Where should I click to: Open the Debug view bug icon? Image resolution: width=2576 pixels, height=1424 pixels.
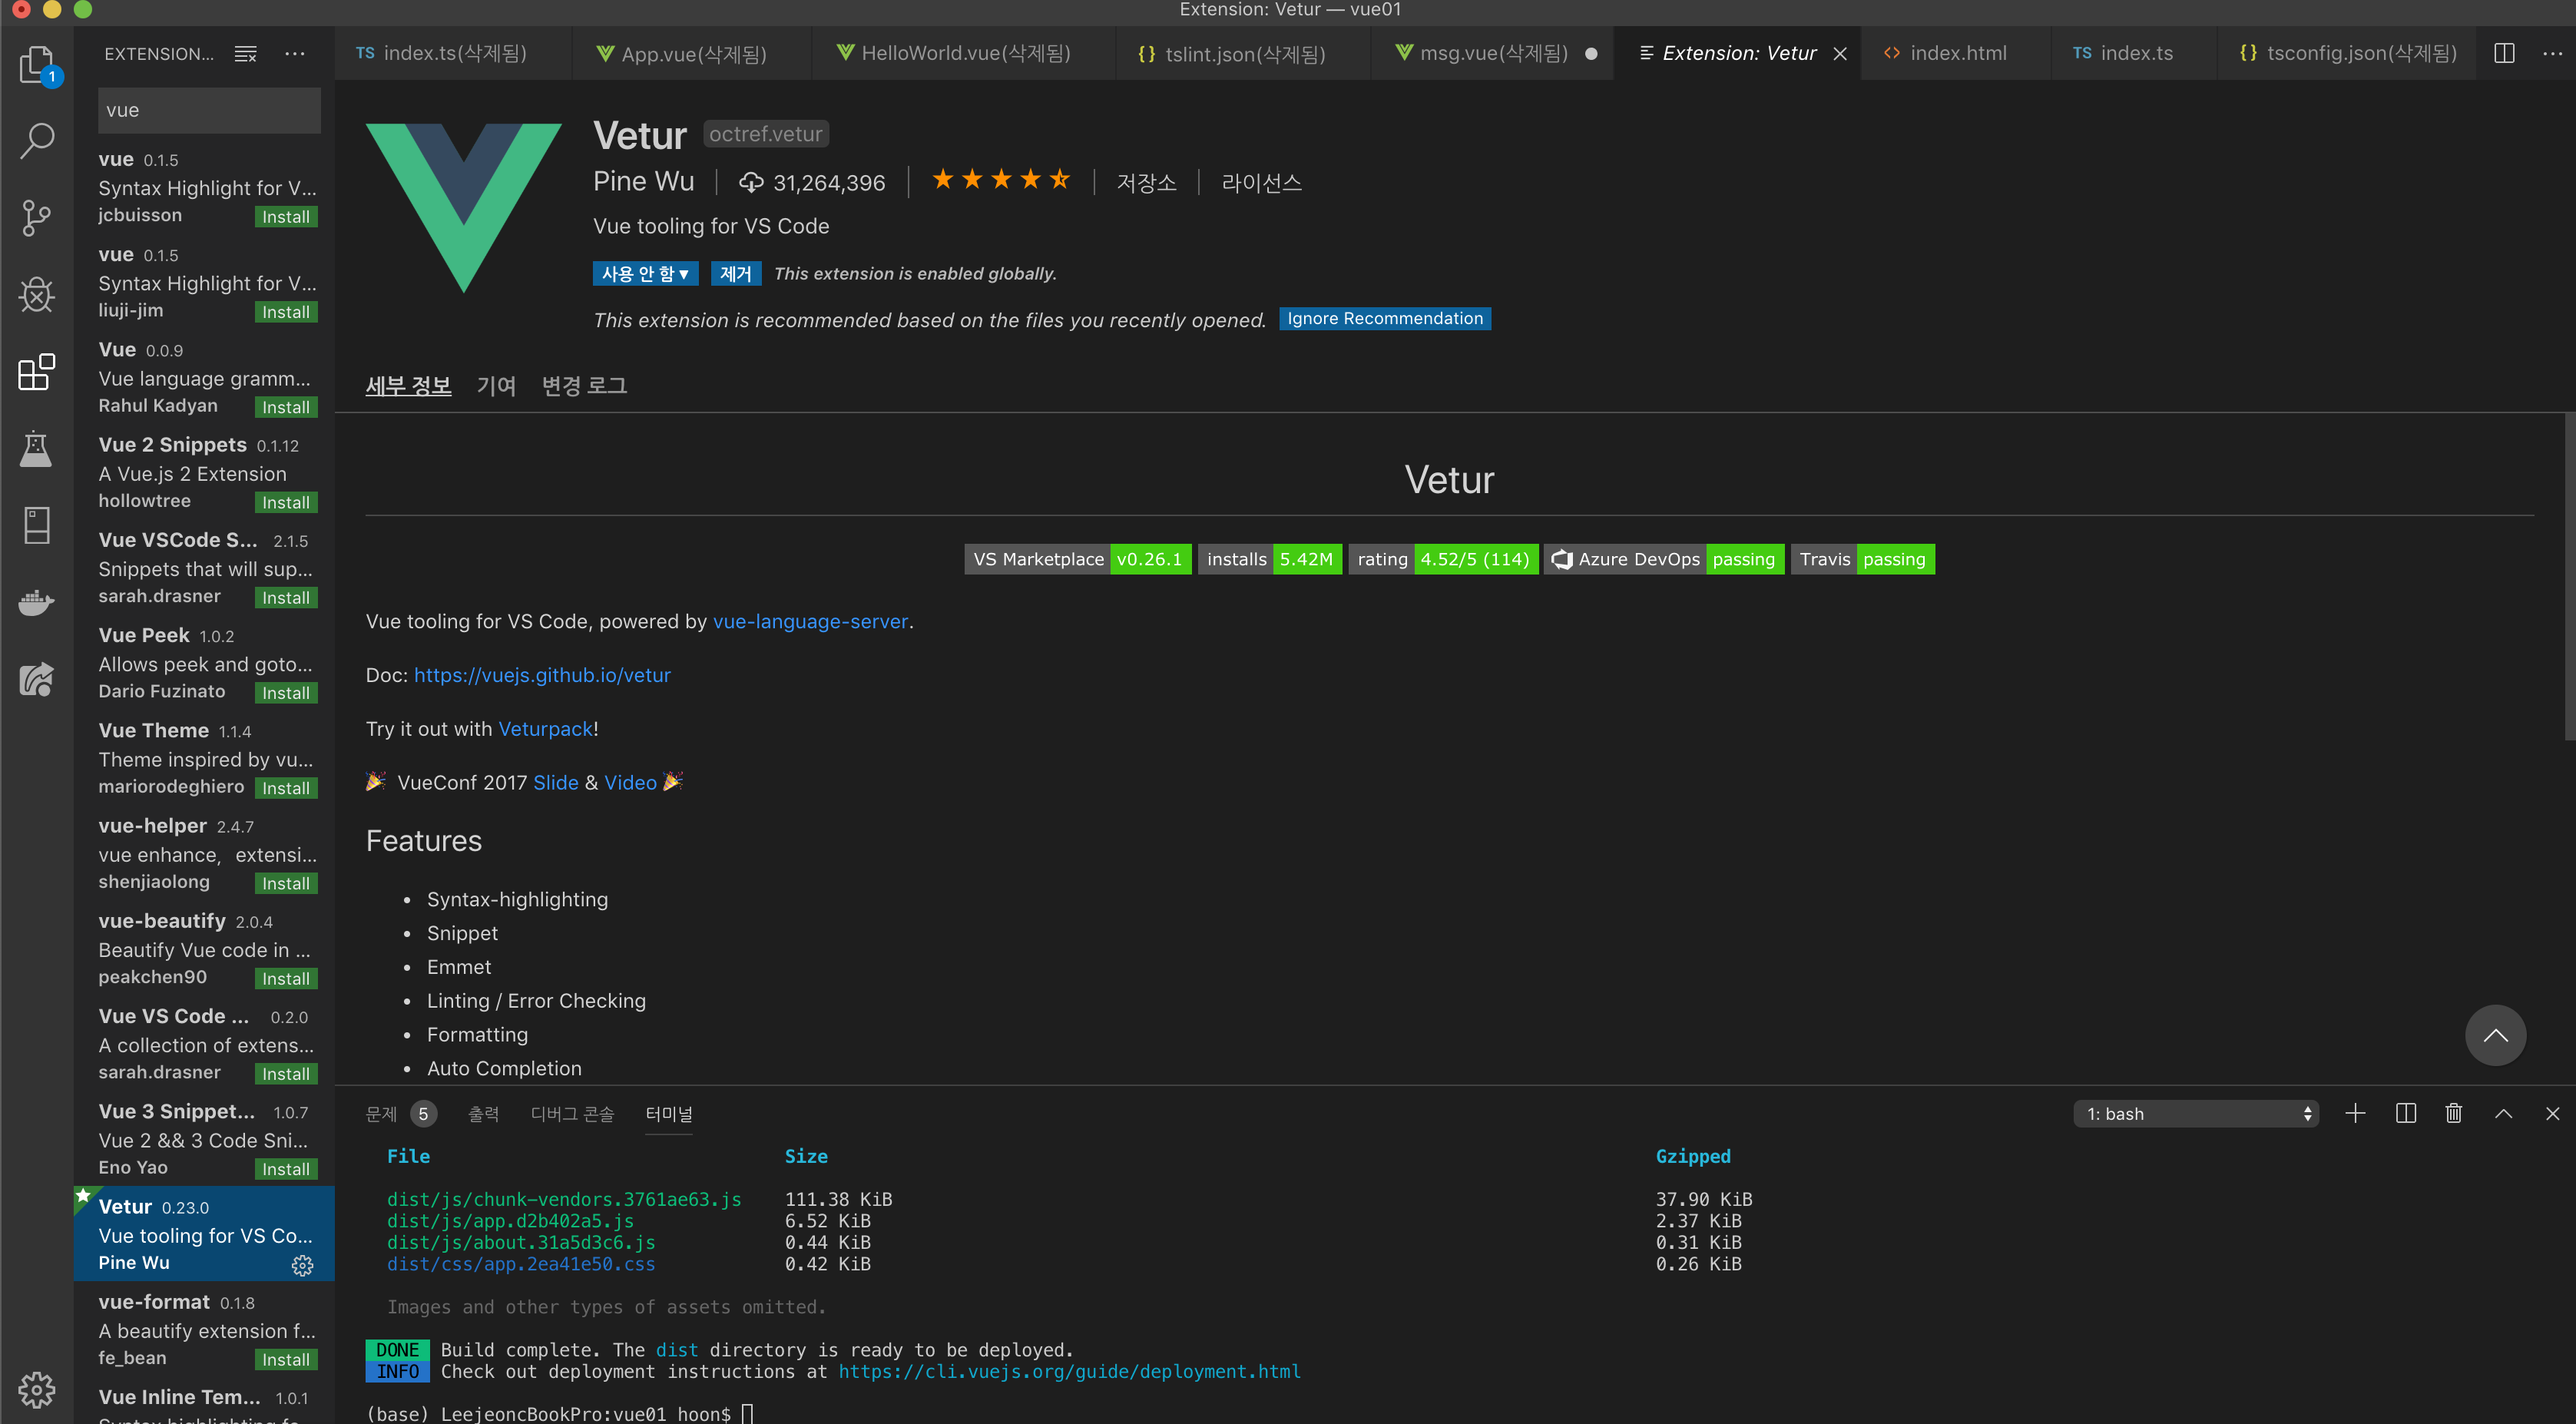point(36,294)
